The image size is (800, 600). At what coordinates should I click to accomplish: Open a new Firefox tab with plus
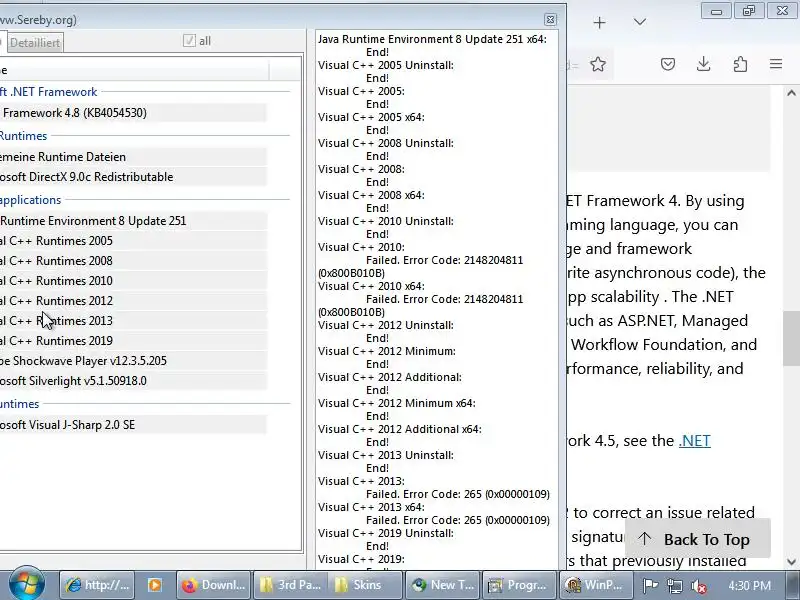pos(599,22)
